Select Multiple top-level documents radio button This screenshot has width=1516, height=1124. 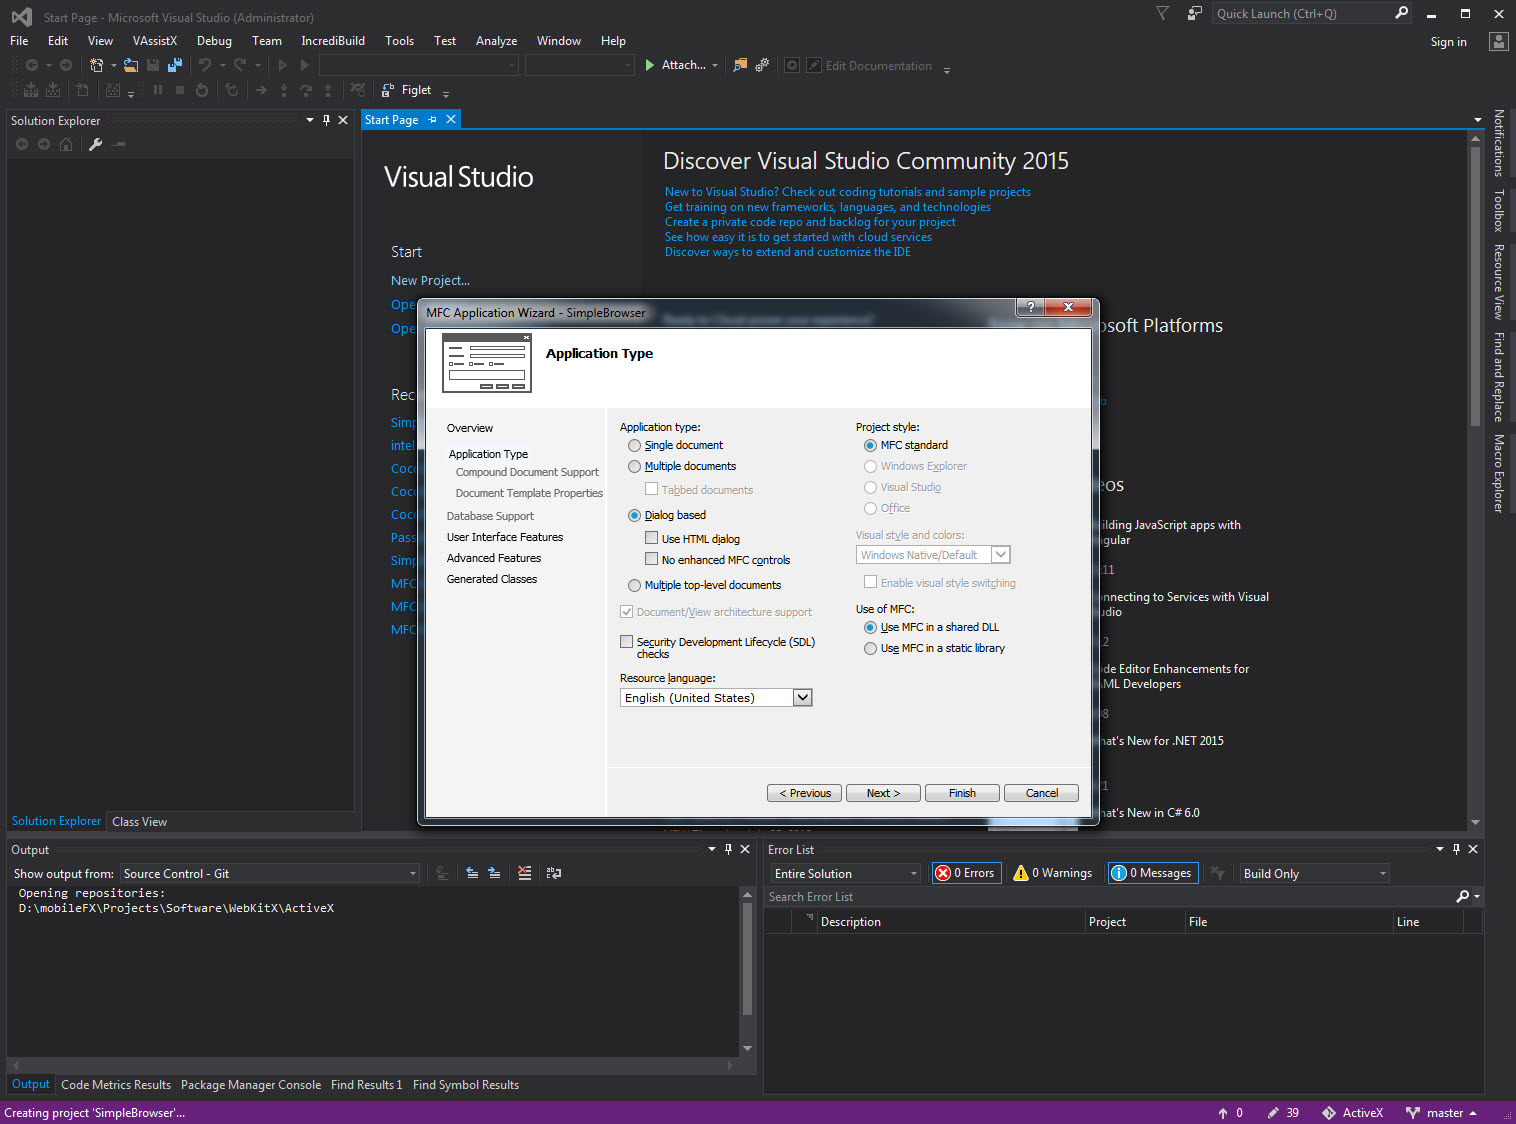tap(634, 586)
